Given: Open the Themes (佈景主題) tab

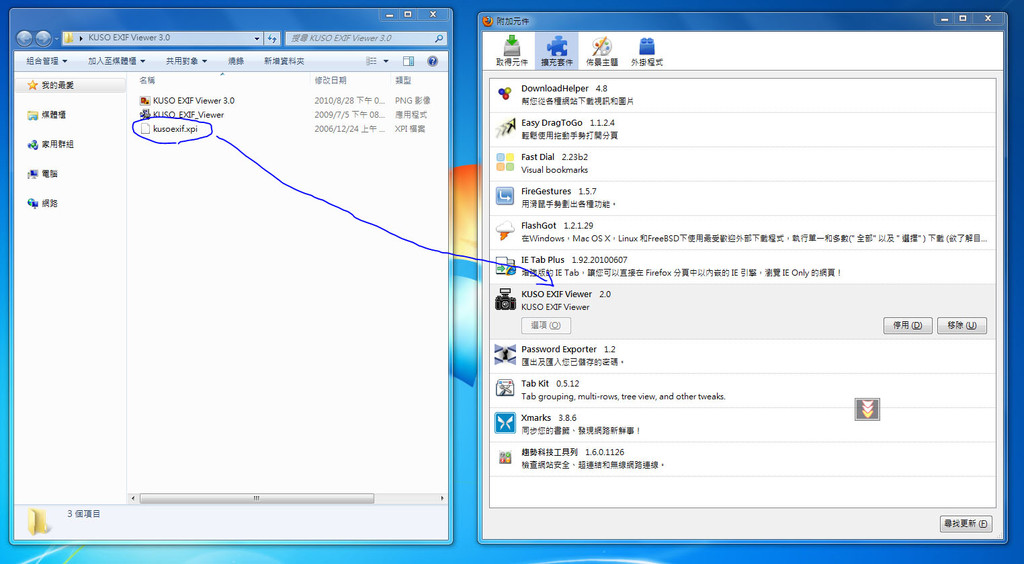Looking at the screenshot, I should click(601, 51).
